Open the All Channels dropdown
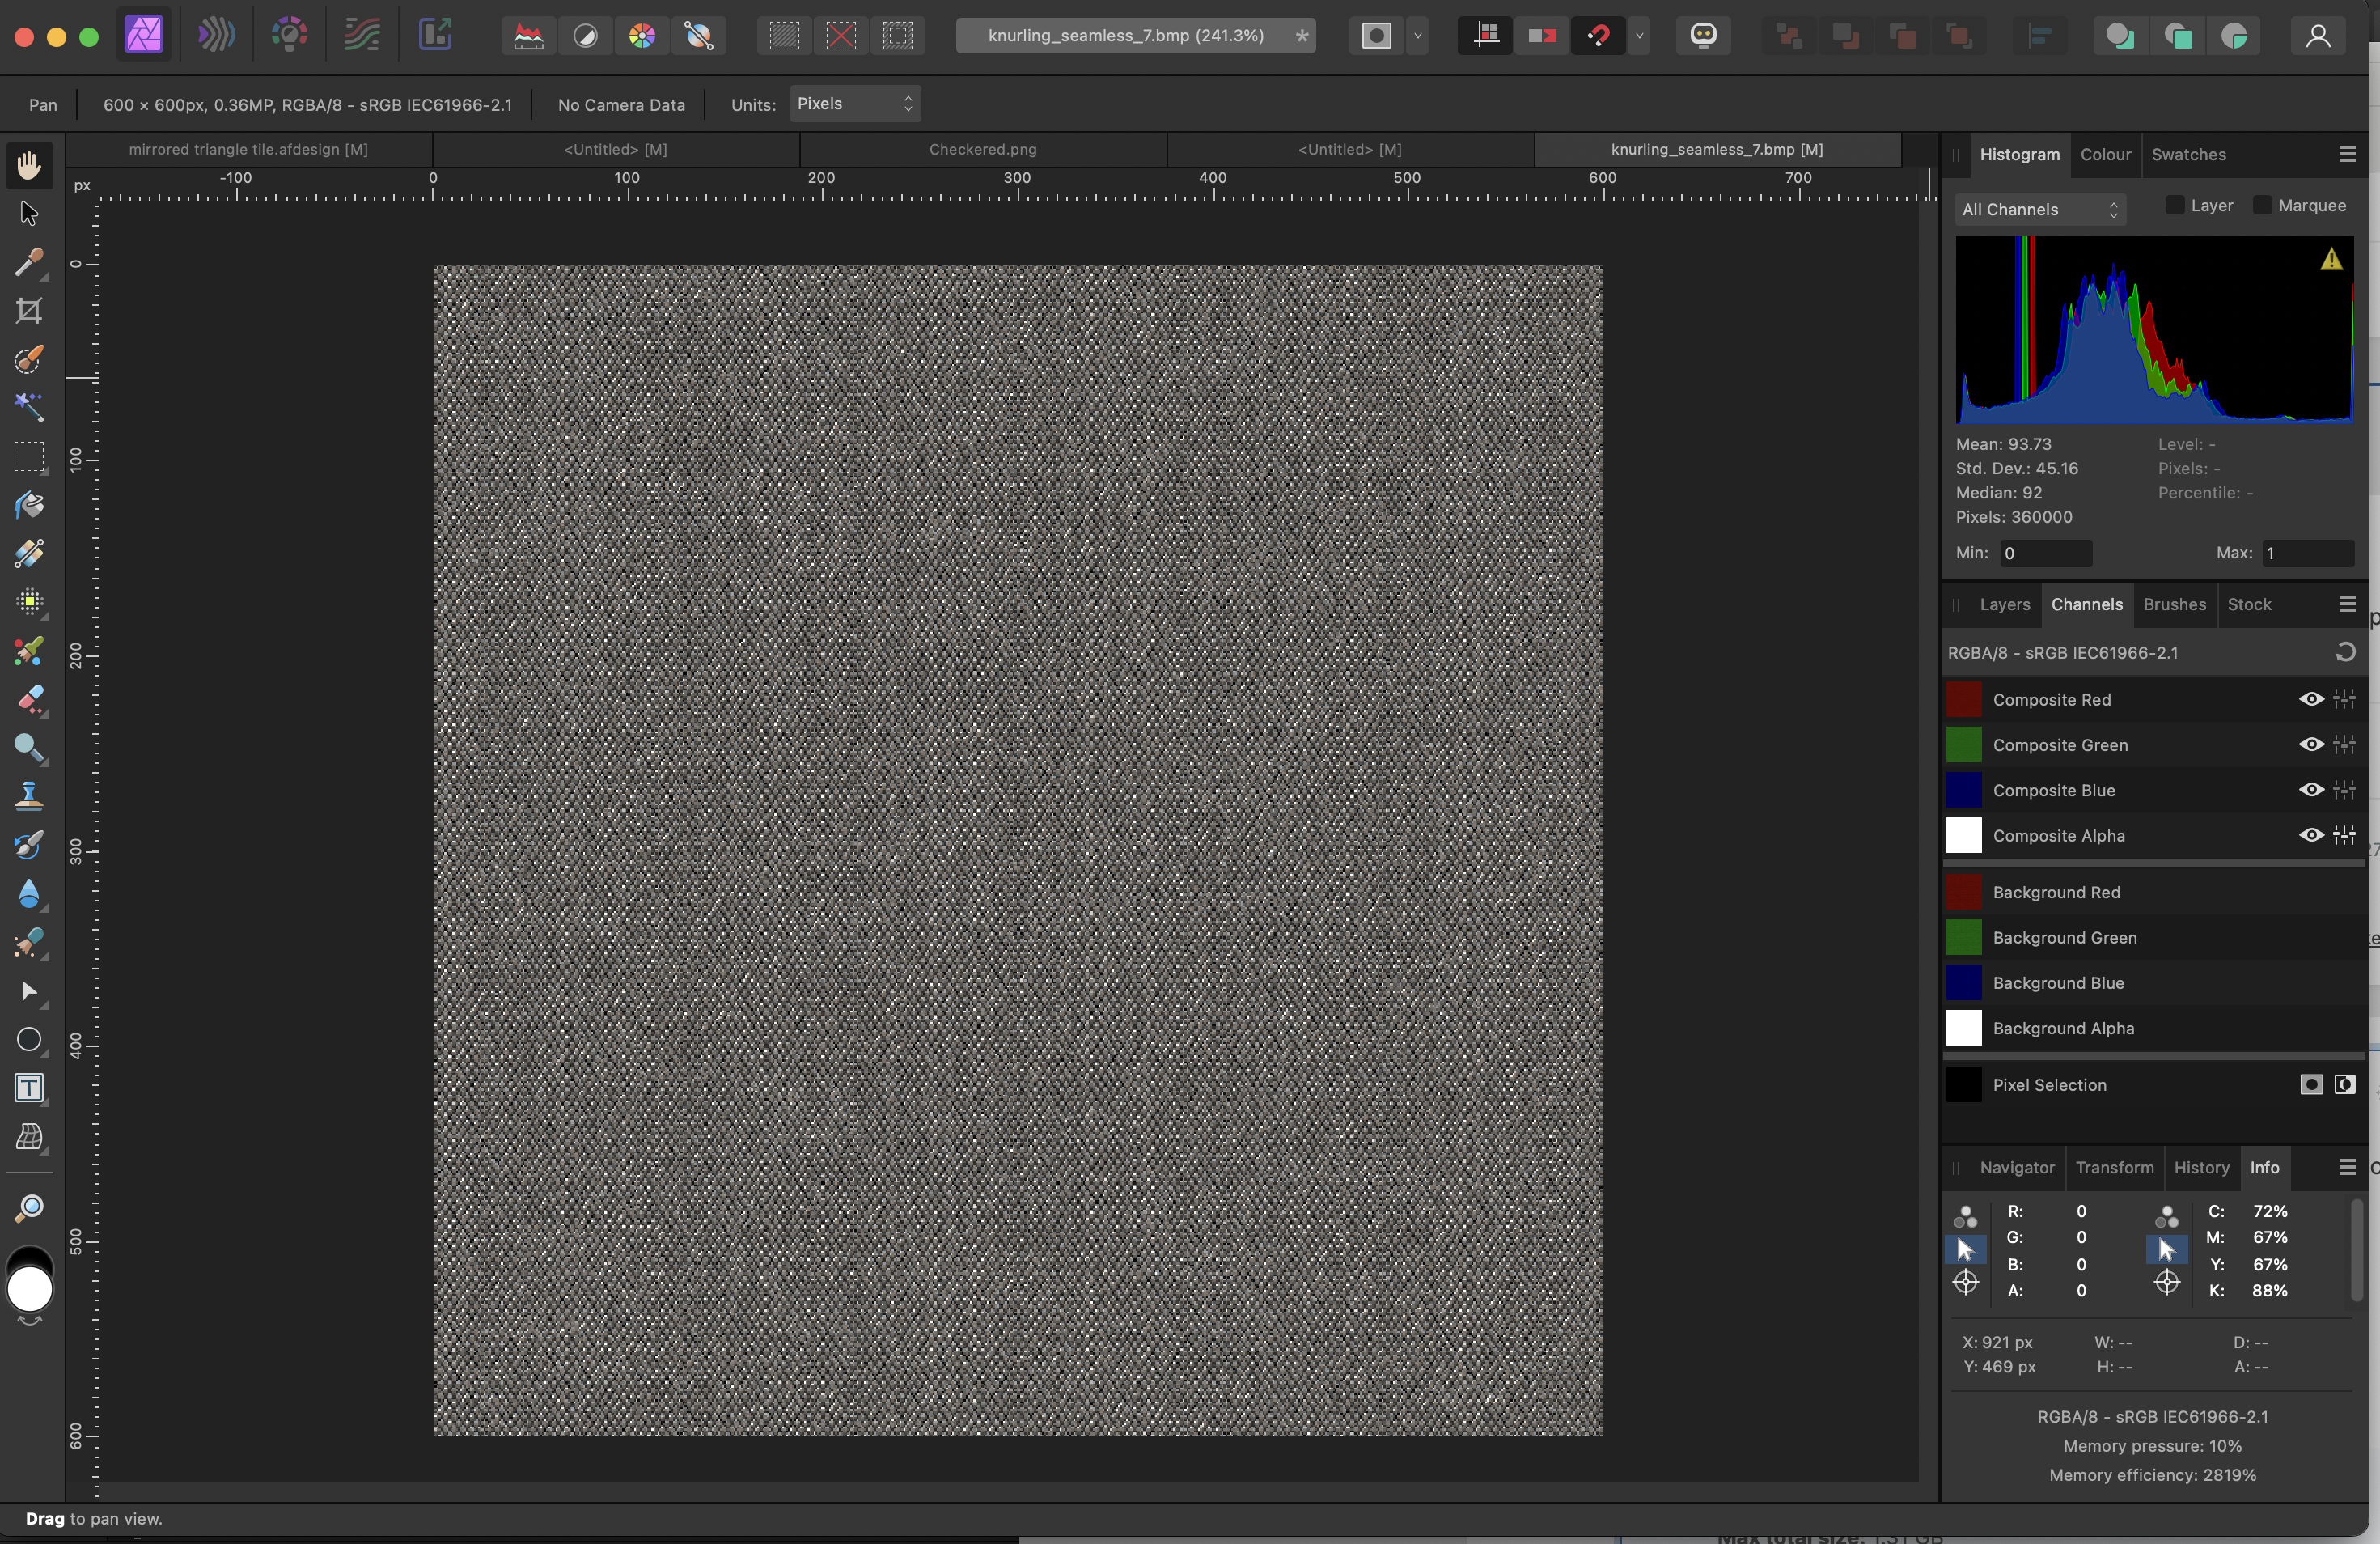Screen dimensions: 2380x1544 (2040, 209)
